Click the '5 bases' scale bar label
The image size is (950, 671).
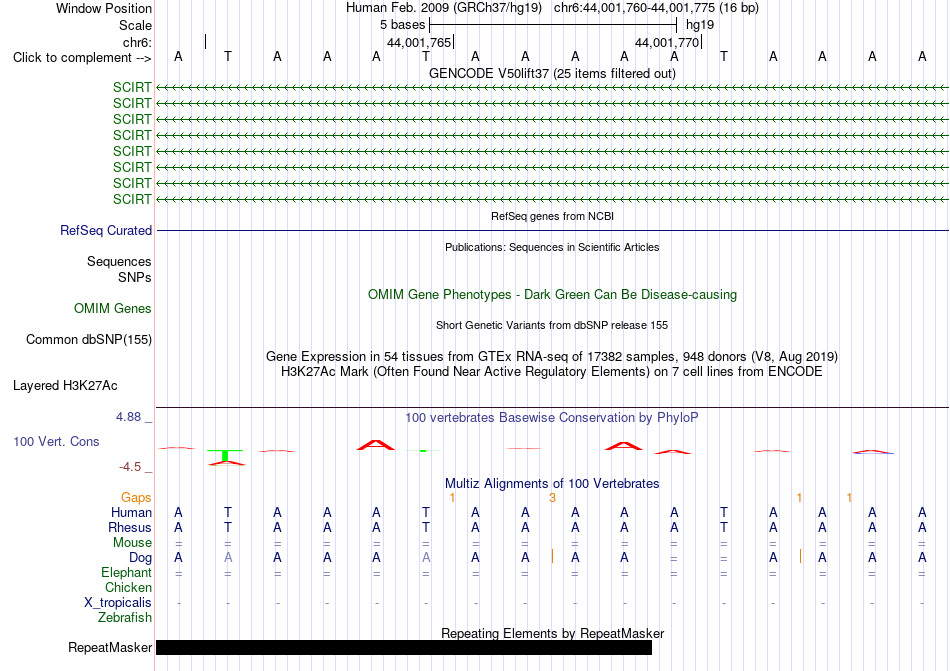[403, 25]
